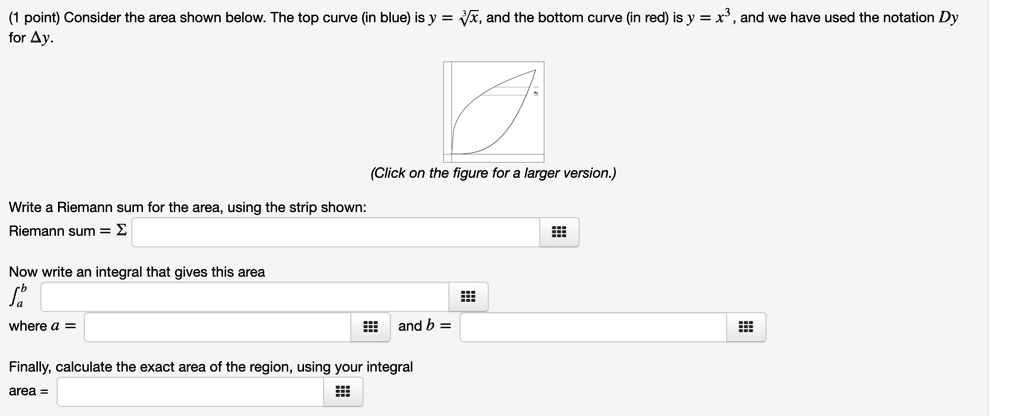Select the input box for a
Viewport: 1024px width, 416px height.
pyautogui.click(x=218, y=327)
